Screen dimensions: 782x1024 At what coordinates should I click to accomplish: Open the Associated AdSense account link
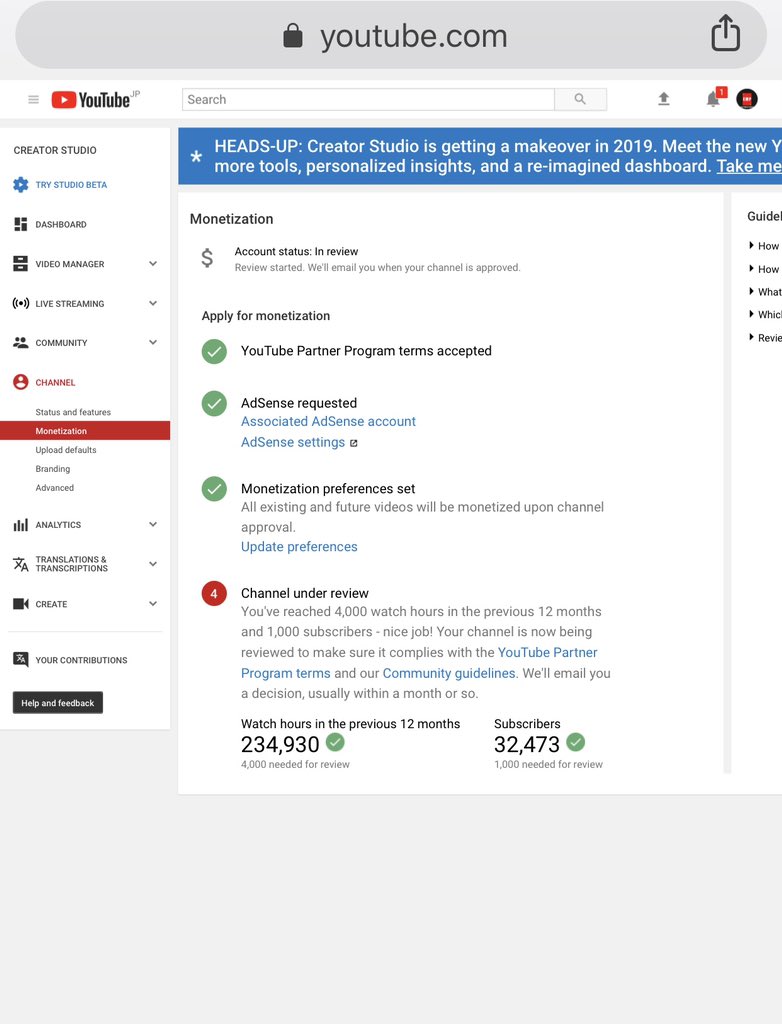click(328, 422)
